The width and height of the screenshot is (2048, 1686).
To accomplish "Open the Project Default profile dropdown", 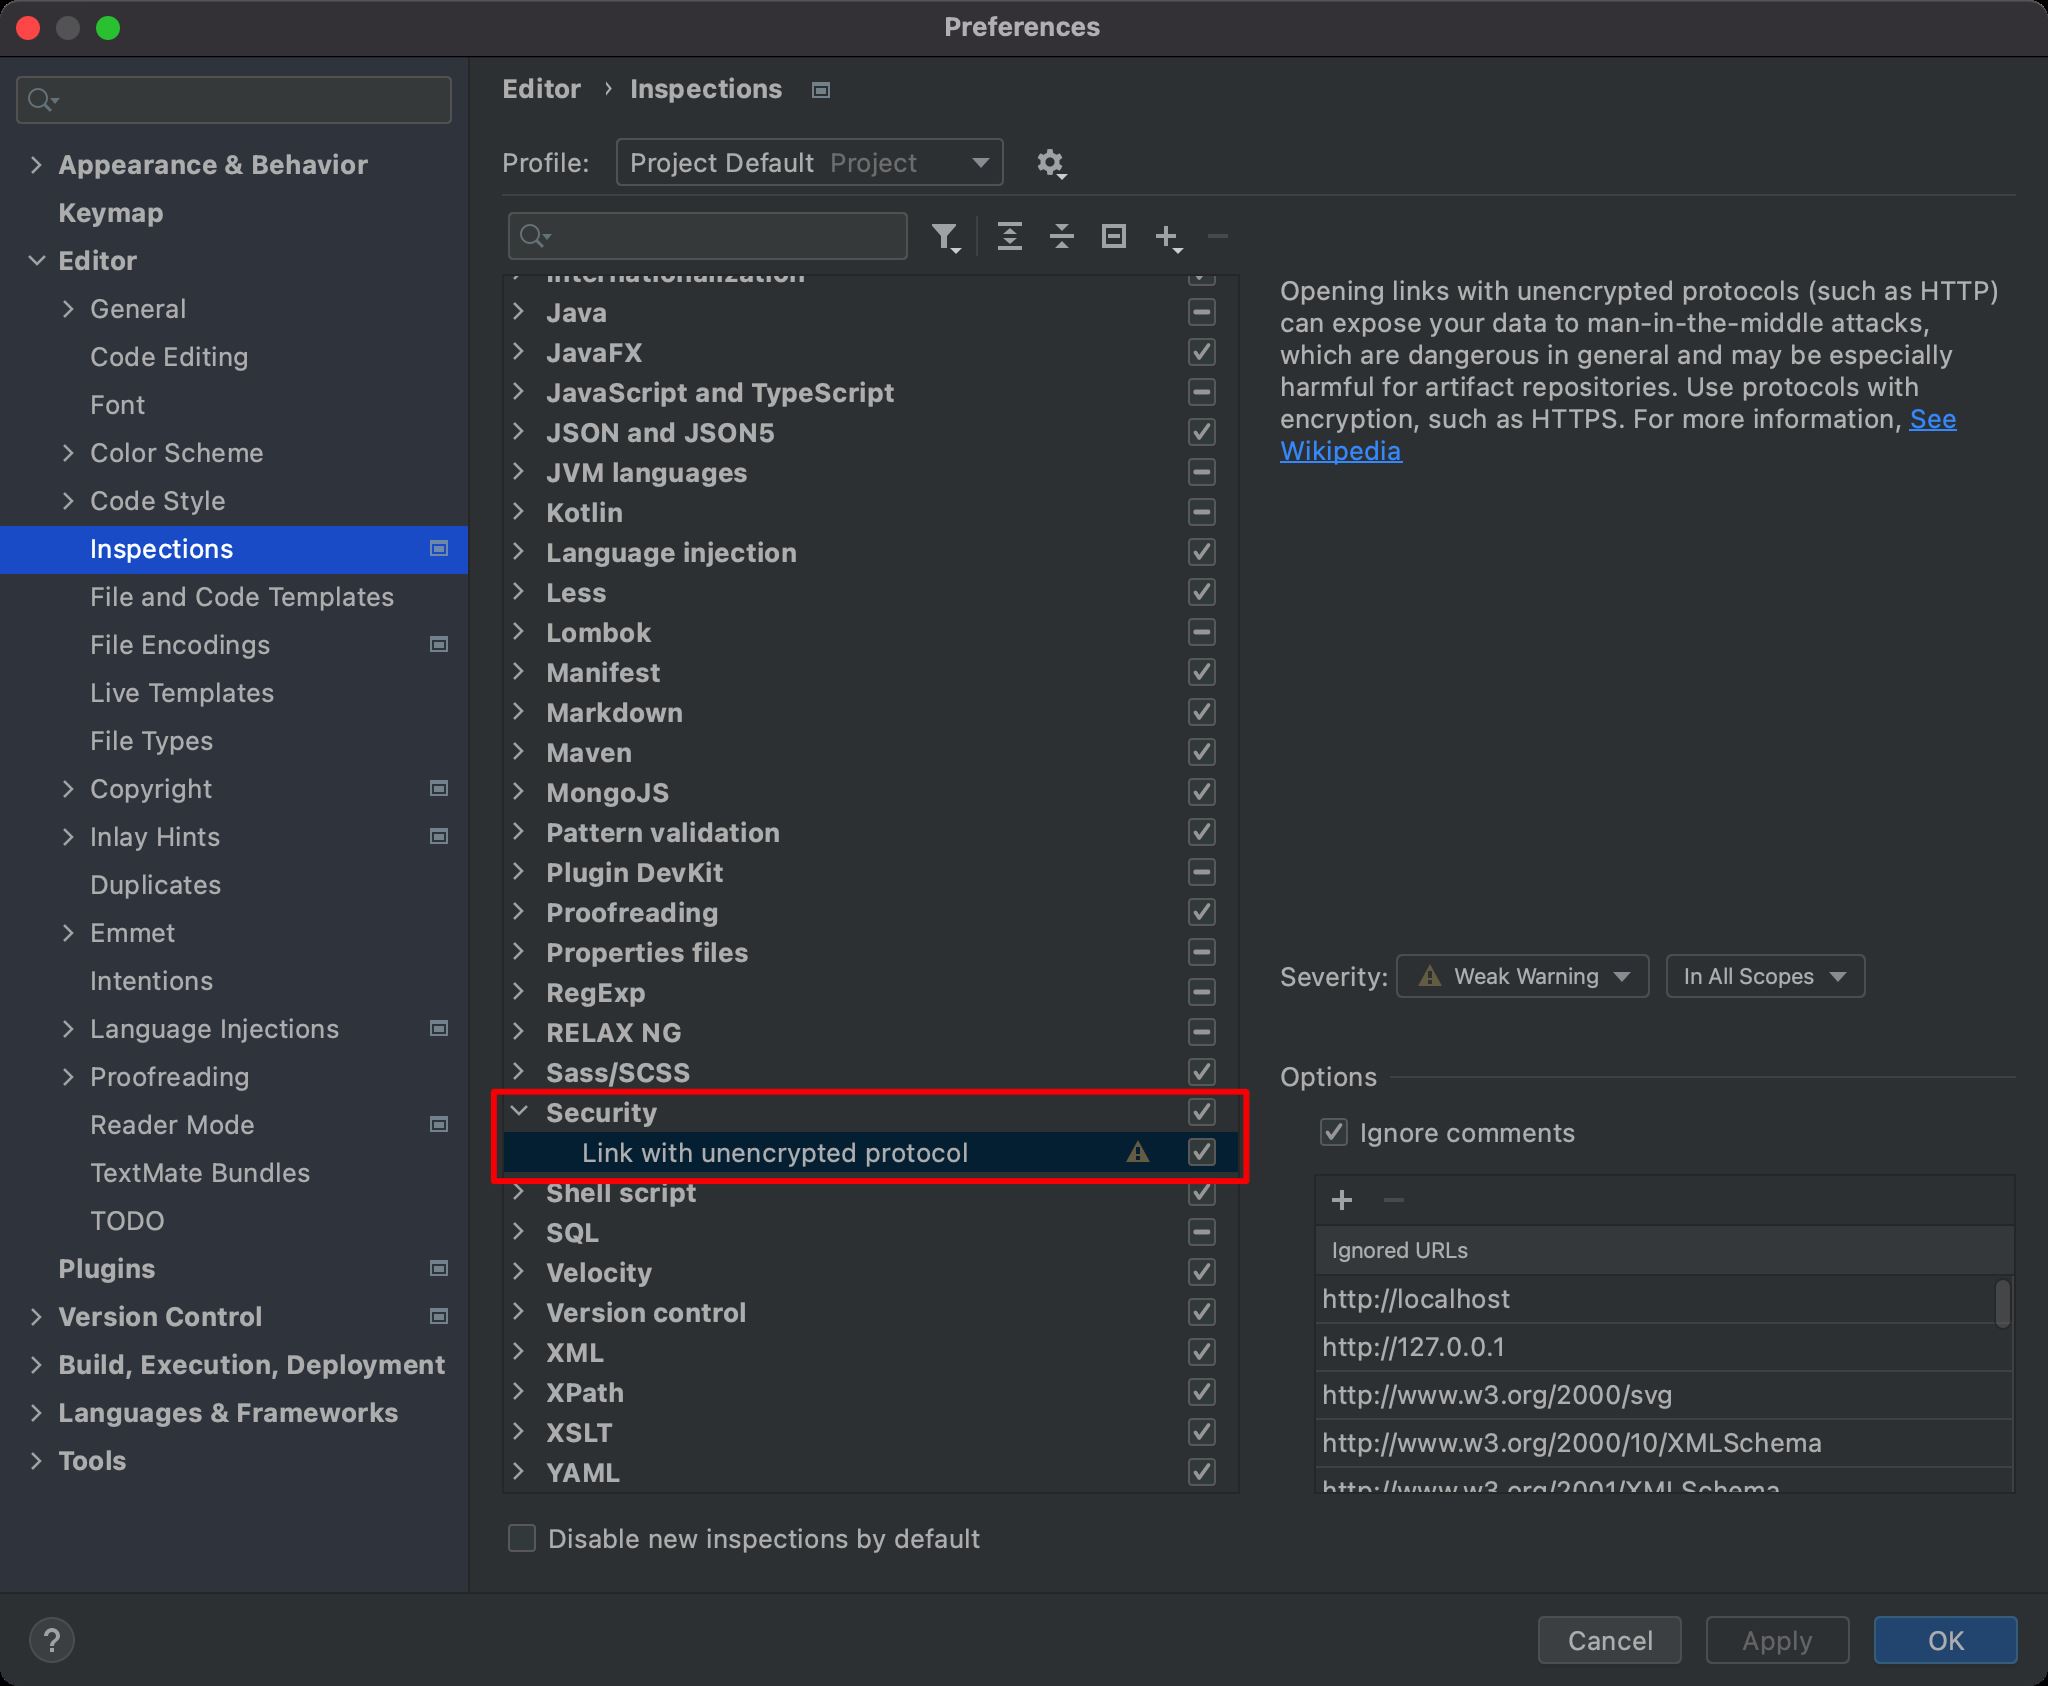I will [809, 163].
